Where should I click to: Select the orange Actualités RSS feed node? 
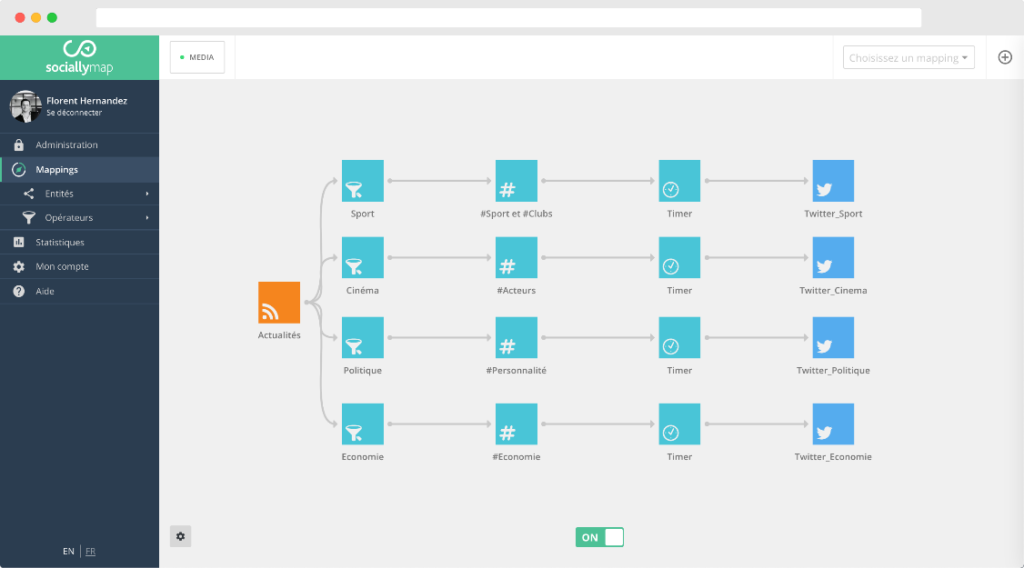pyautogui.click(x=279, y=302)
